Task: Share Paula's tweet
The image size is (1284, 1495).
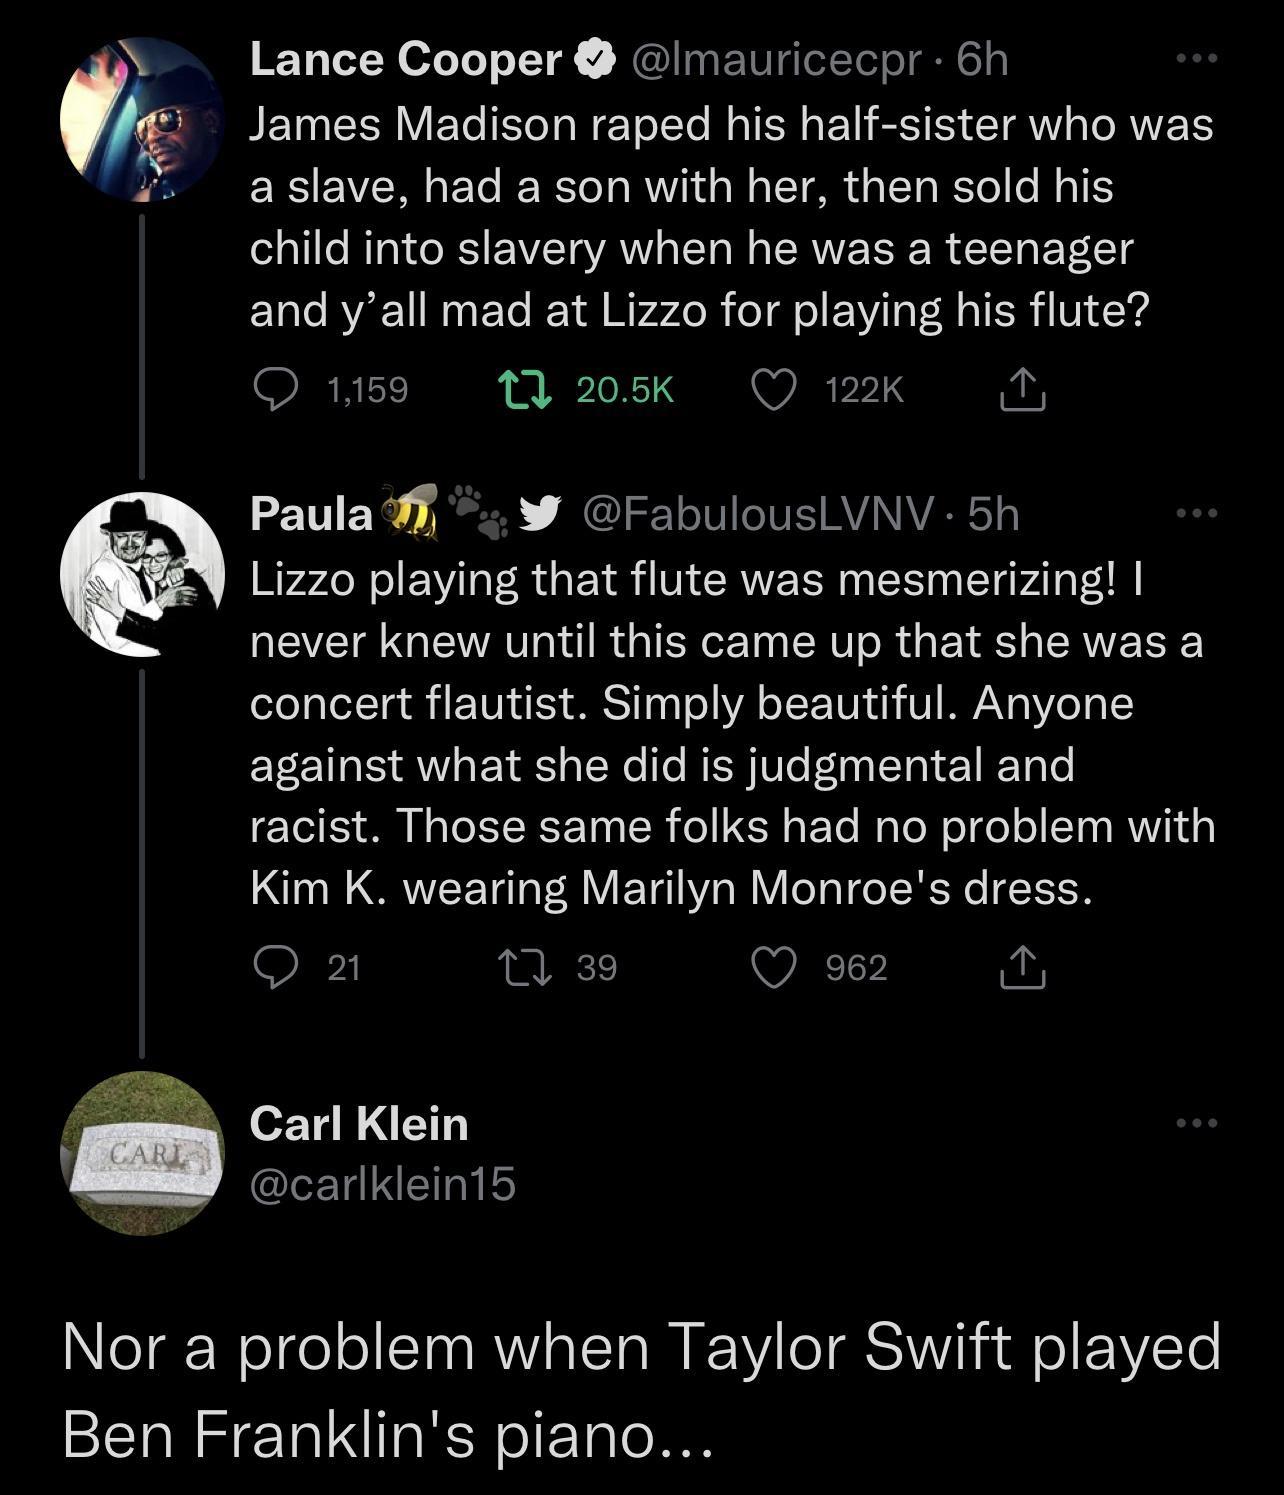Action: click(x=1022, y=965)
